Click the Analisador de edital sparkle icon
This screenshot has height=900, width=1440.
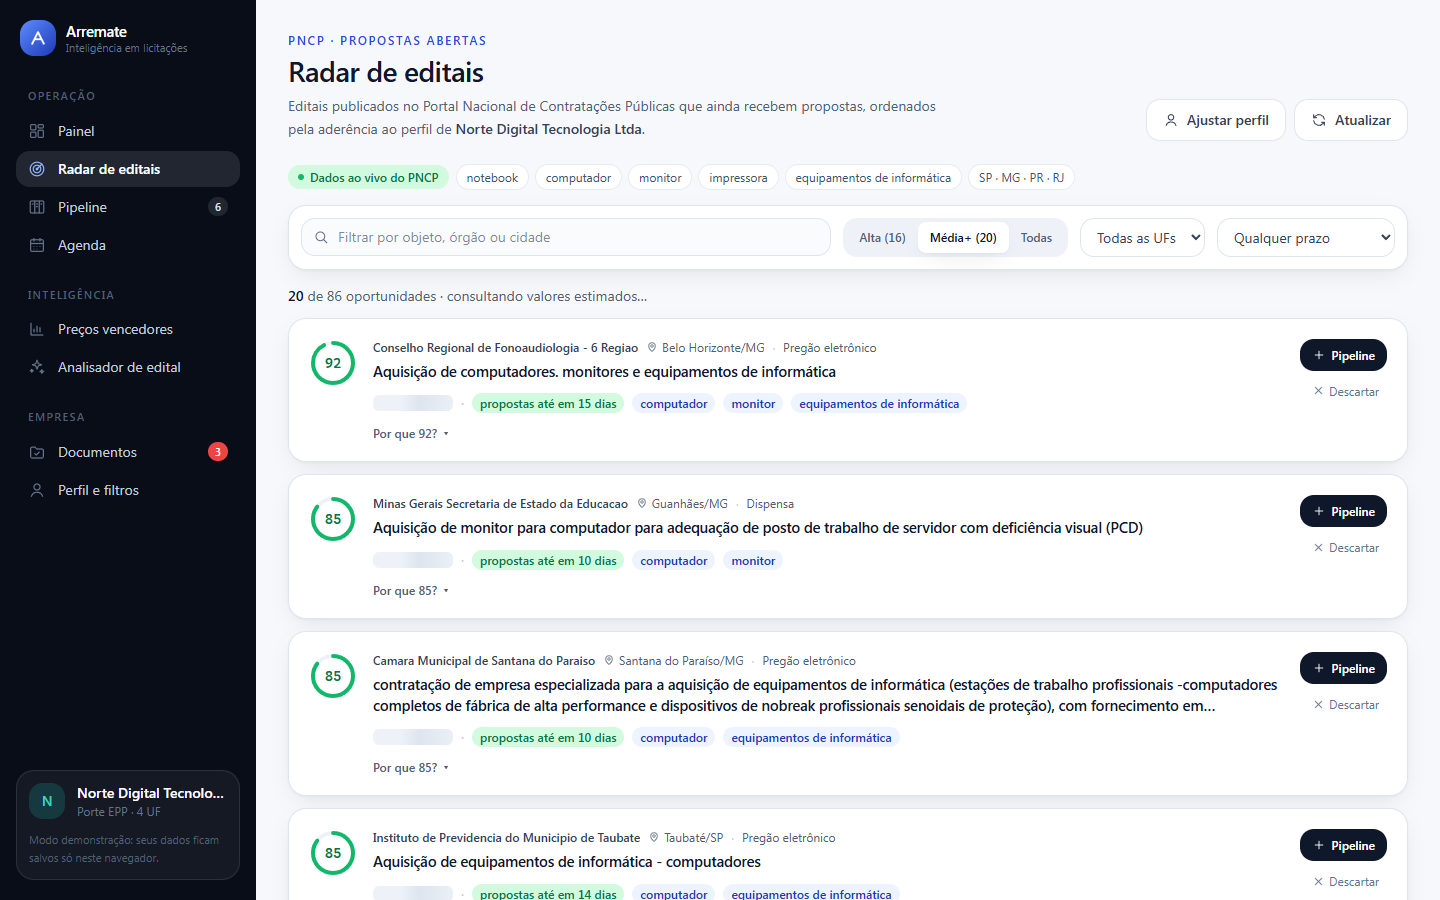pos(37,367)
